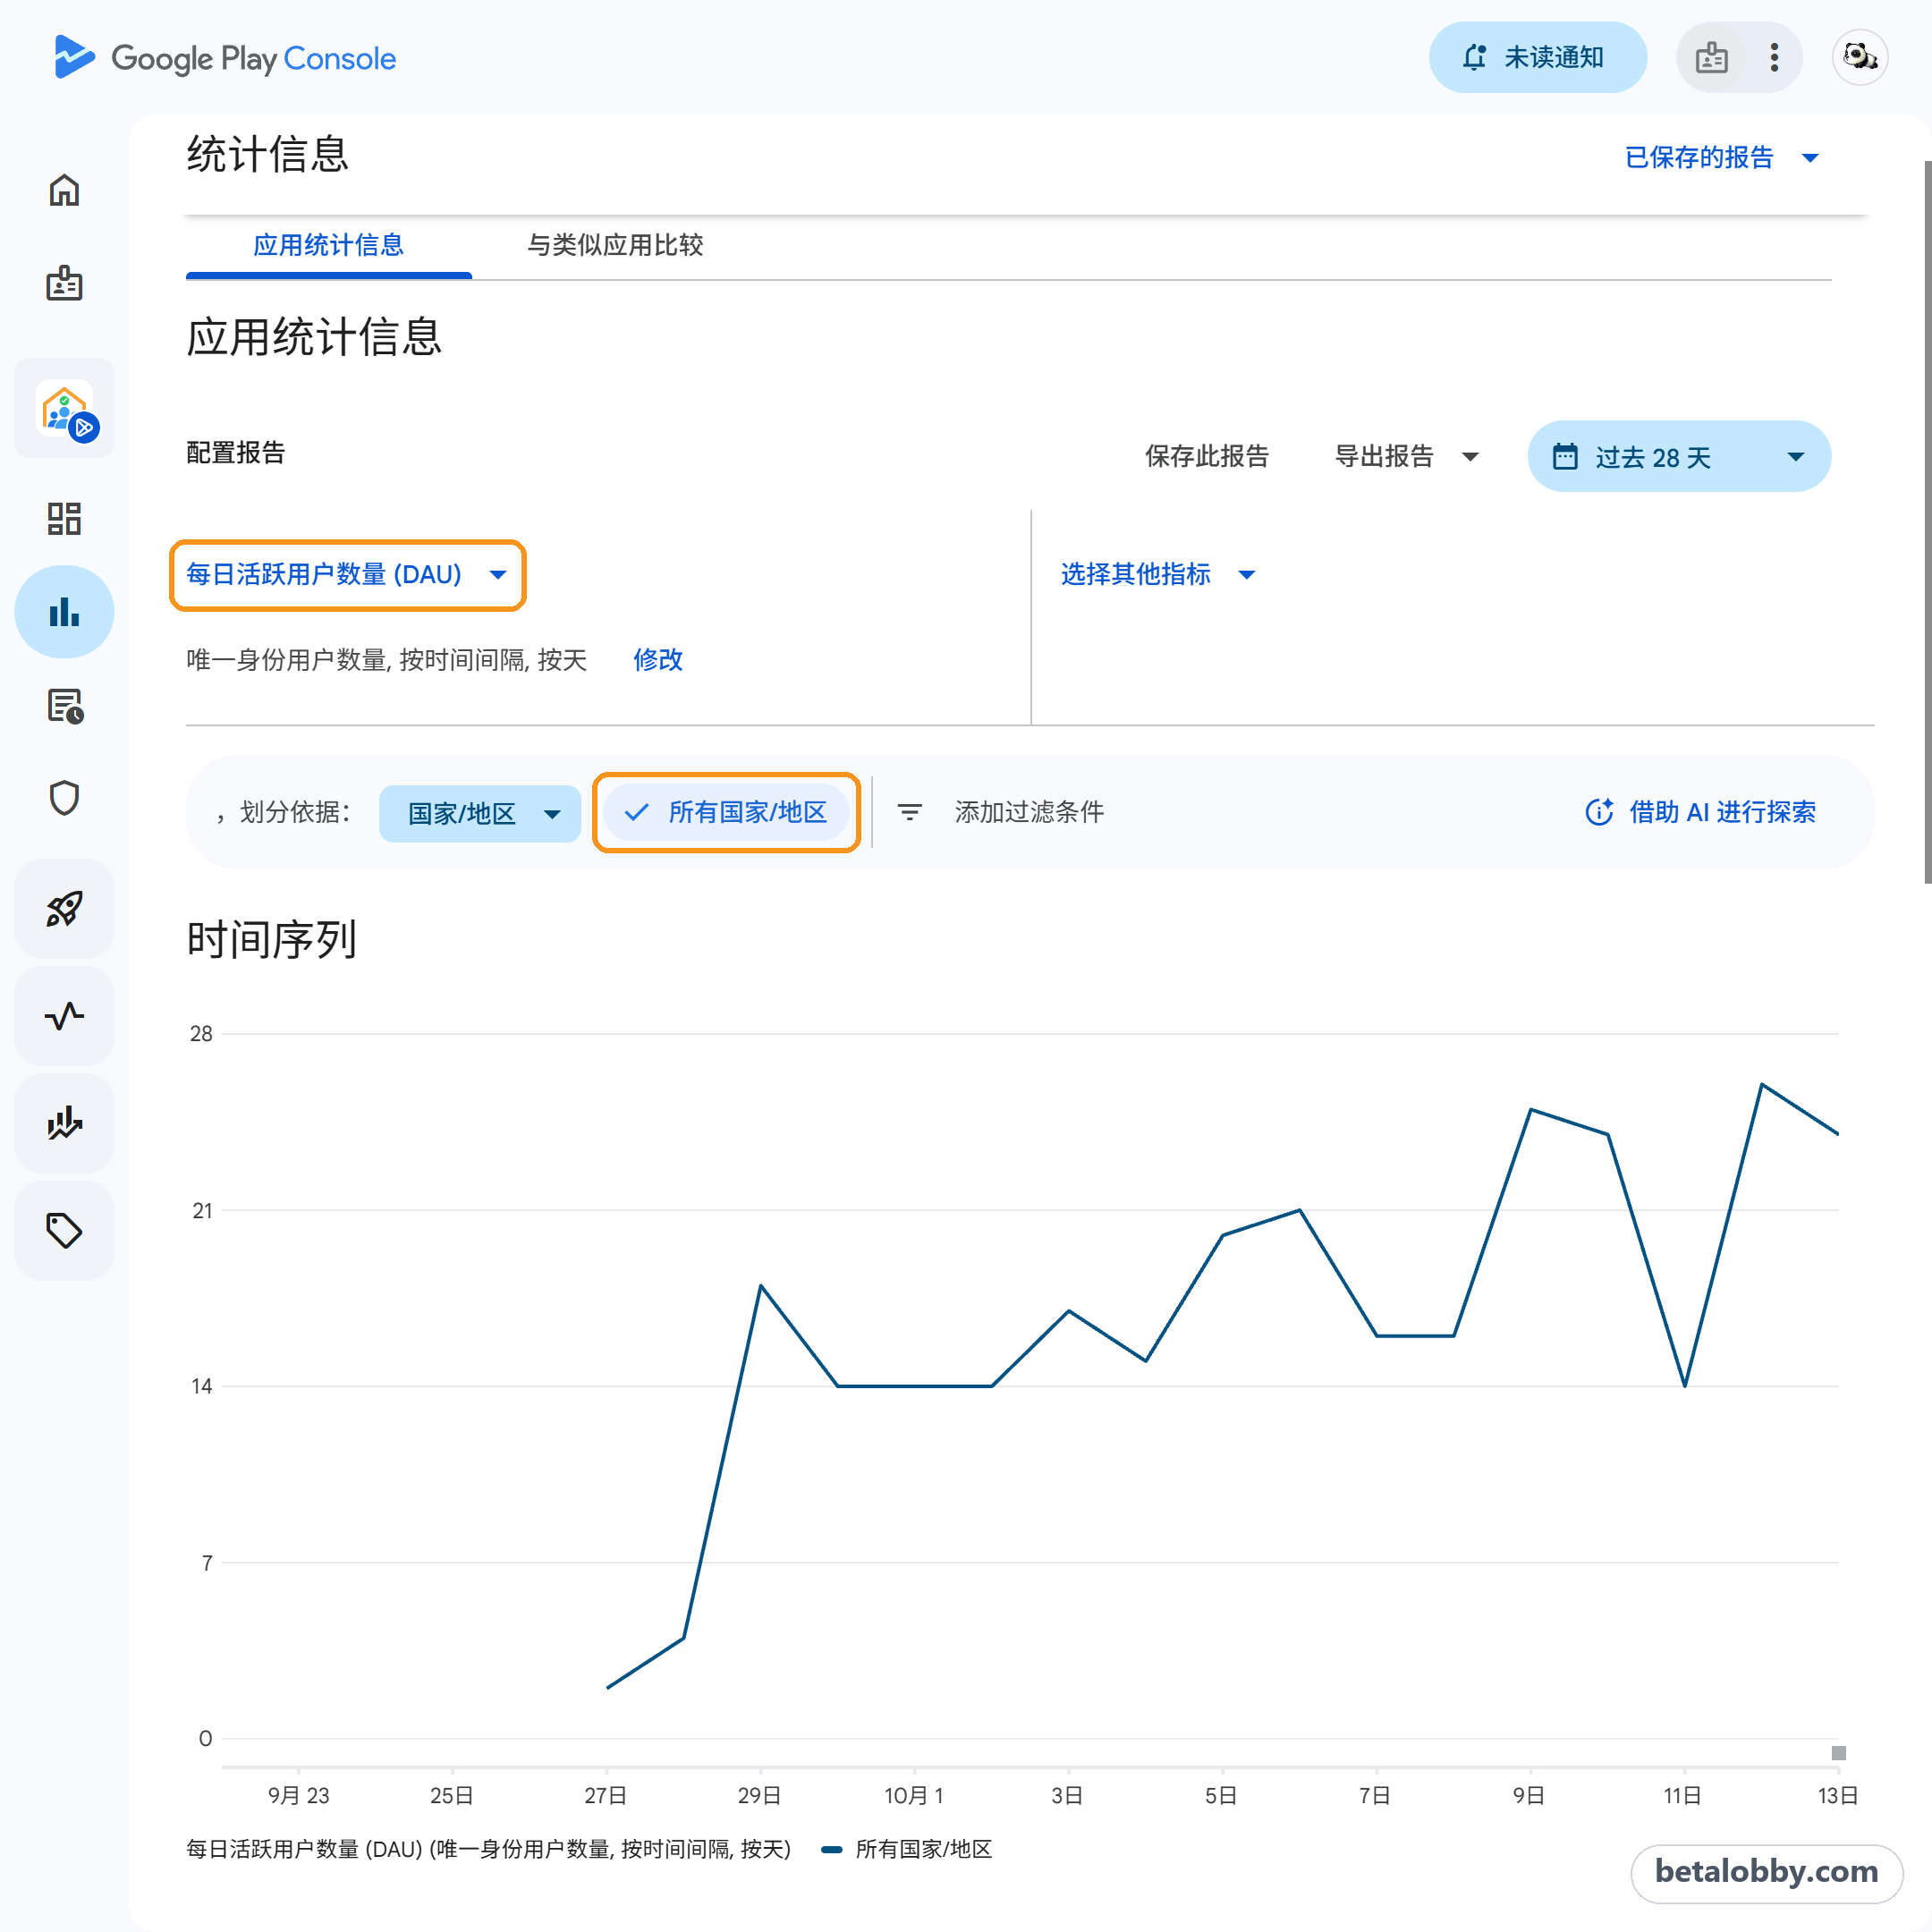Click 添加过滤条件
1932x1932 pixels.
[x=1029, y=812]
